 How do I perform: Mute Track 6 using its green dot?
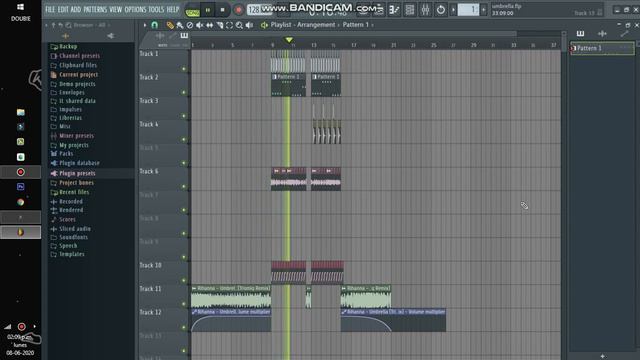(184, 187)
